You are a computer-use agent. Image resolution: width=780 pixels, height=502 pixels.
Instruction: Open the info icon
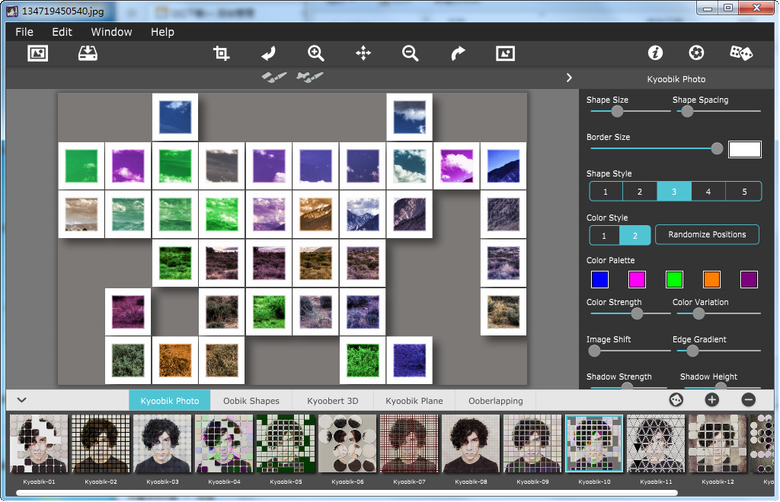(656, 53)
